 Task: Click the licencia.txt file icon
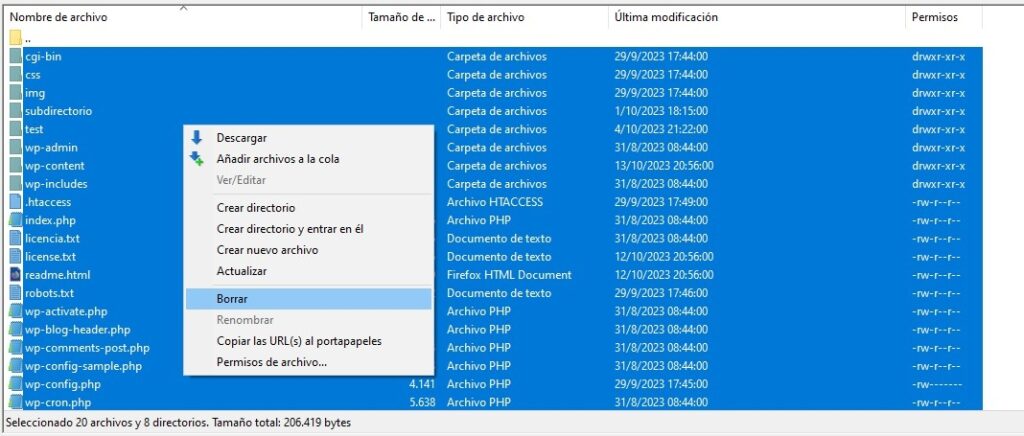click(16, 238)
